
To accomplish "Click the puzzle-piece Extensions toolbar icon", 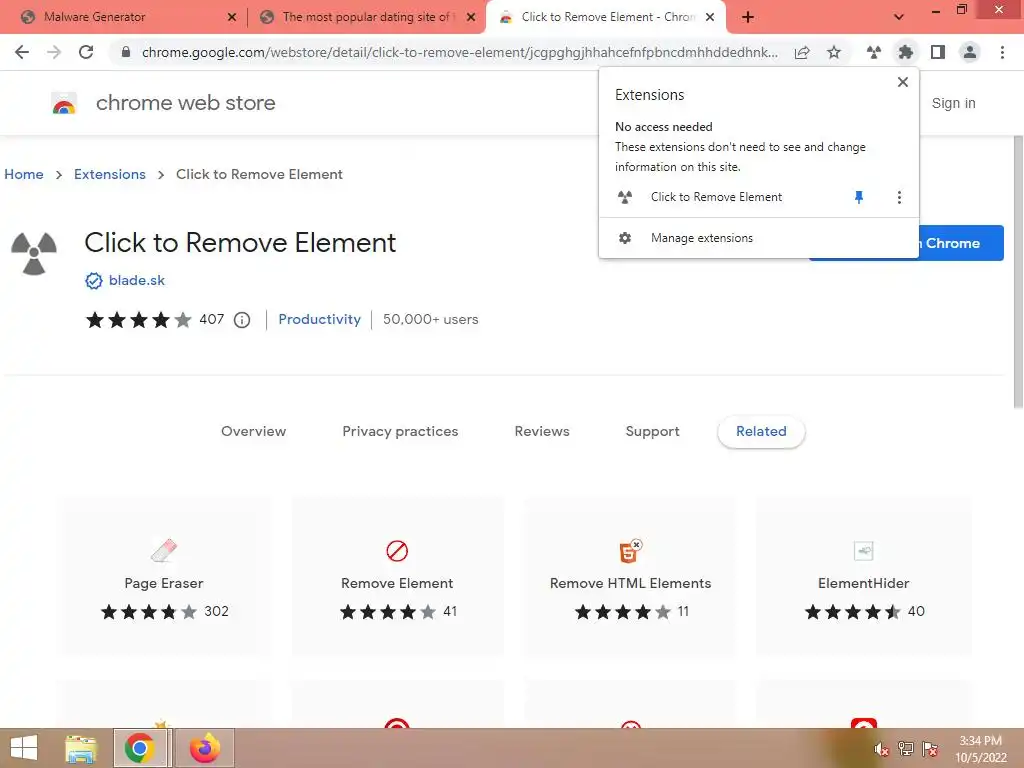I will pyautogui.click(x=906, y=52).
